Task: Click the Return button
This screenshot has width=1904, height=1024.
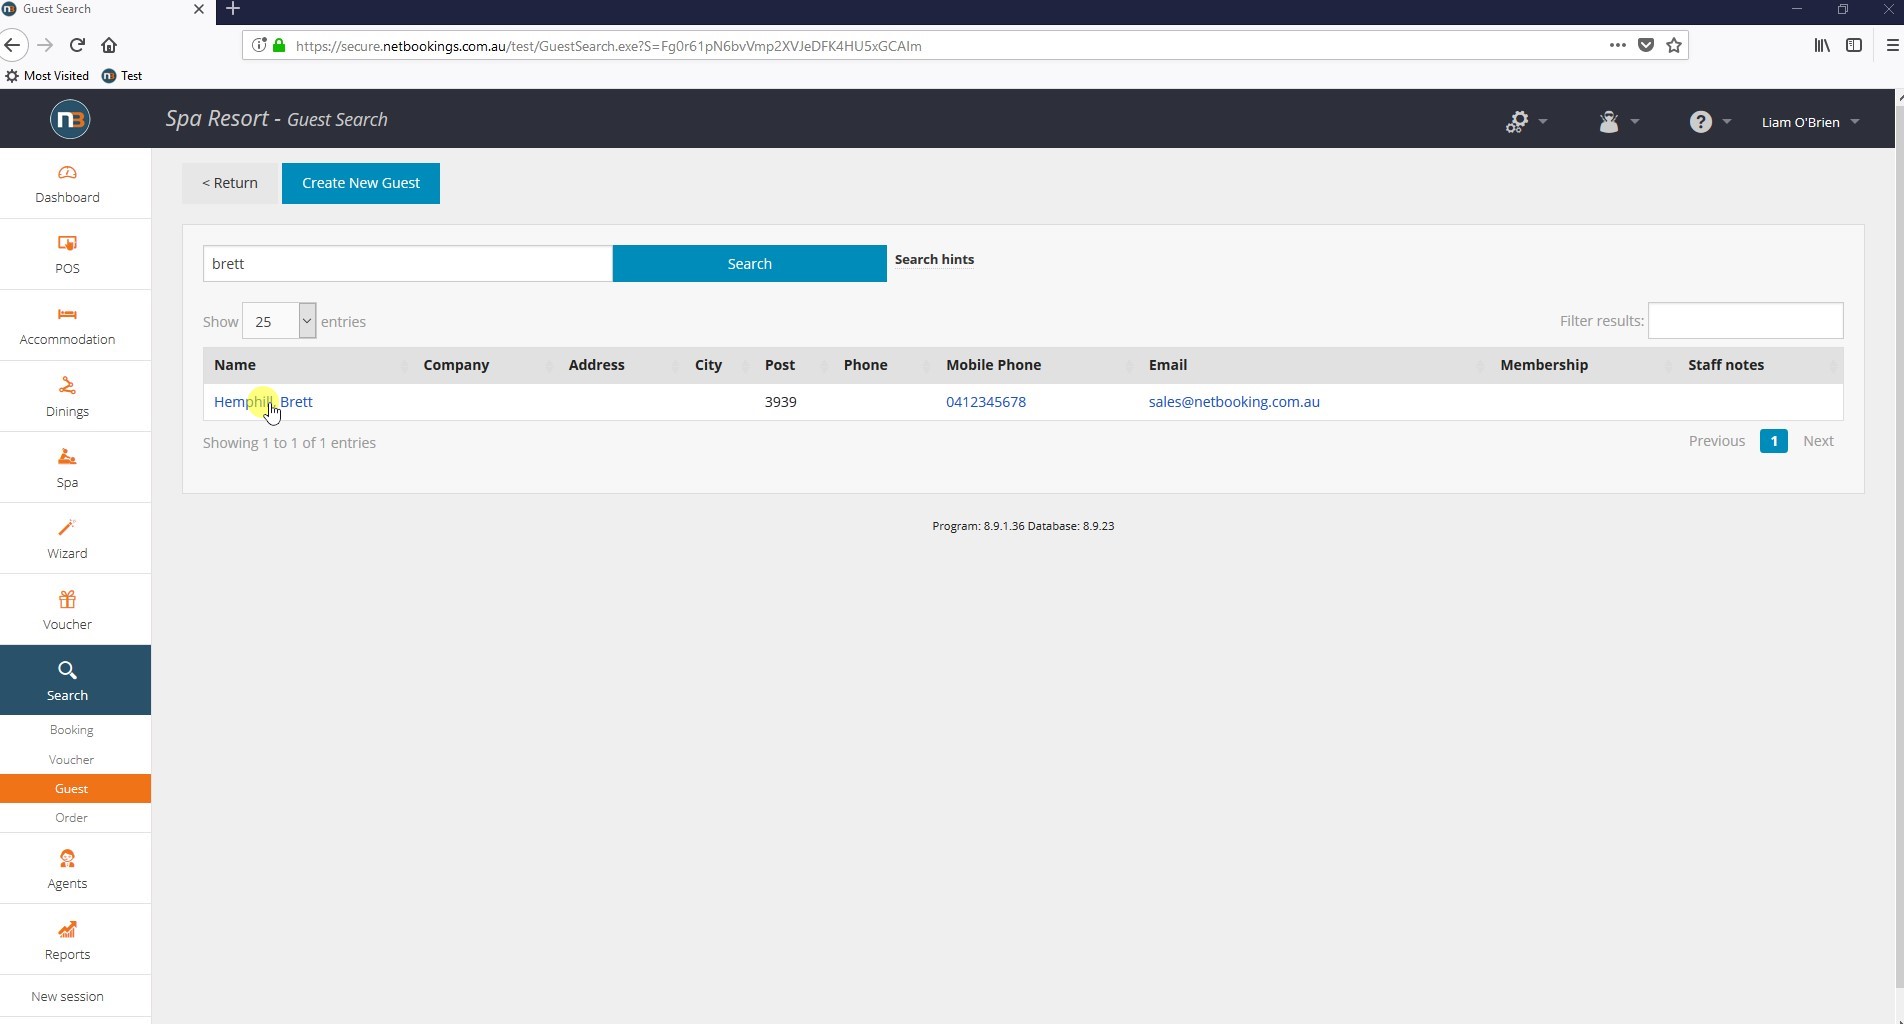Action: click(230, 183)
